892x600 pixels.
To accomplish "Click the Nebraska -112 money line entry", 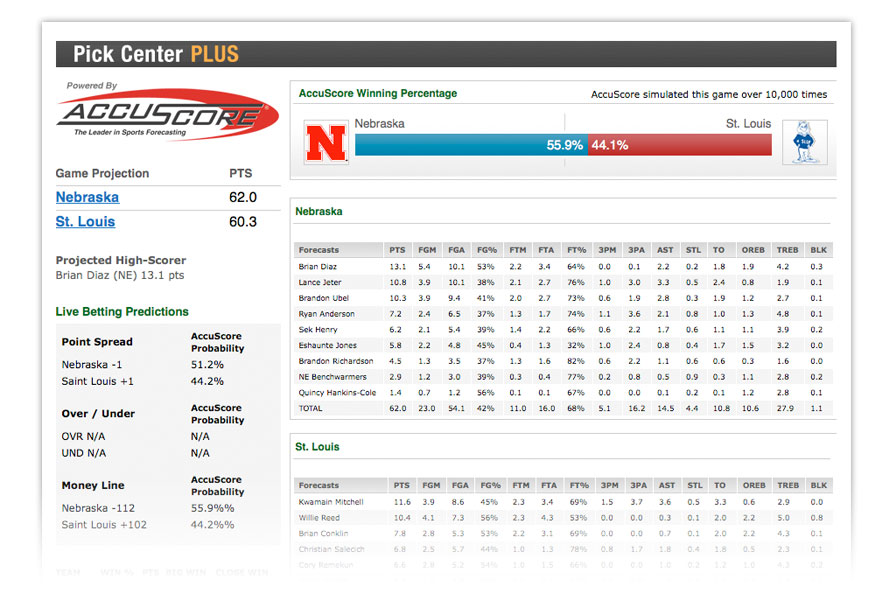I will (x=98, y=508).
